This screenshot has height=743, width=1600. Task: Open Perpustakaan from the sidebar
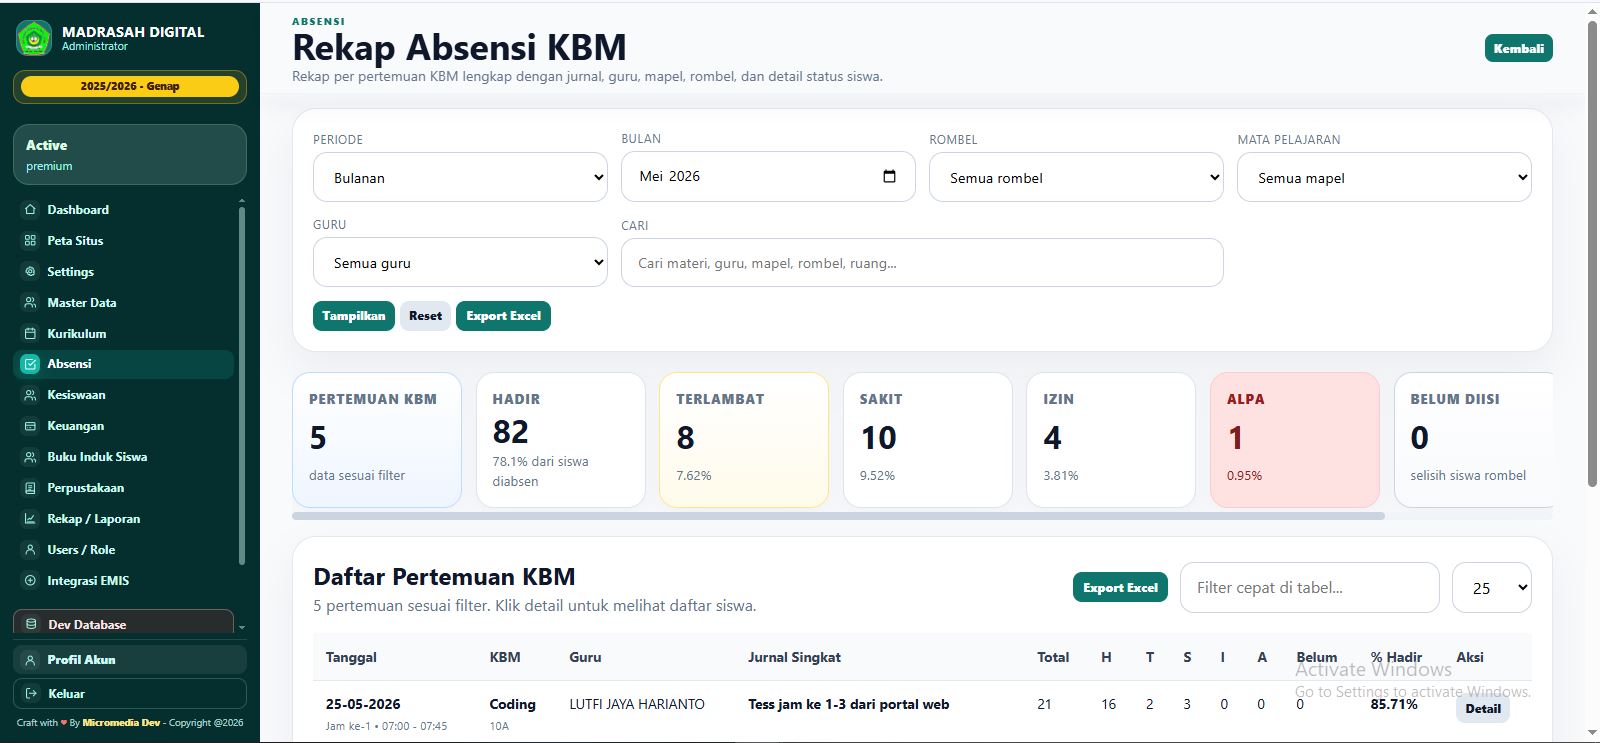(124, 488)
